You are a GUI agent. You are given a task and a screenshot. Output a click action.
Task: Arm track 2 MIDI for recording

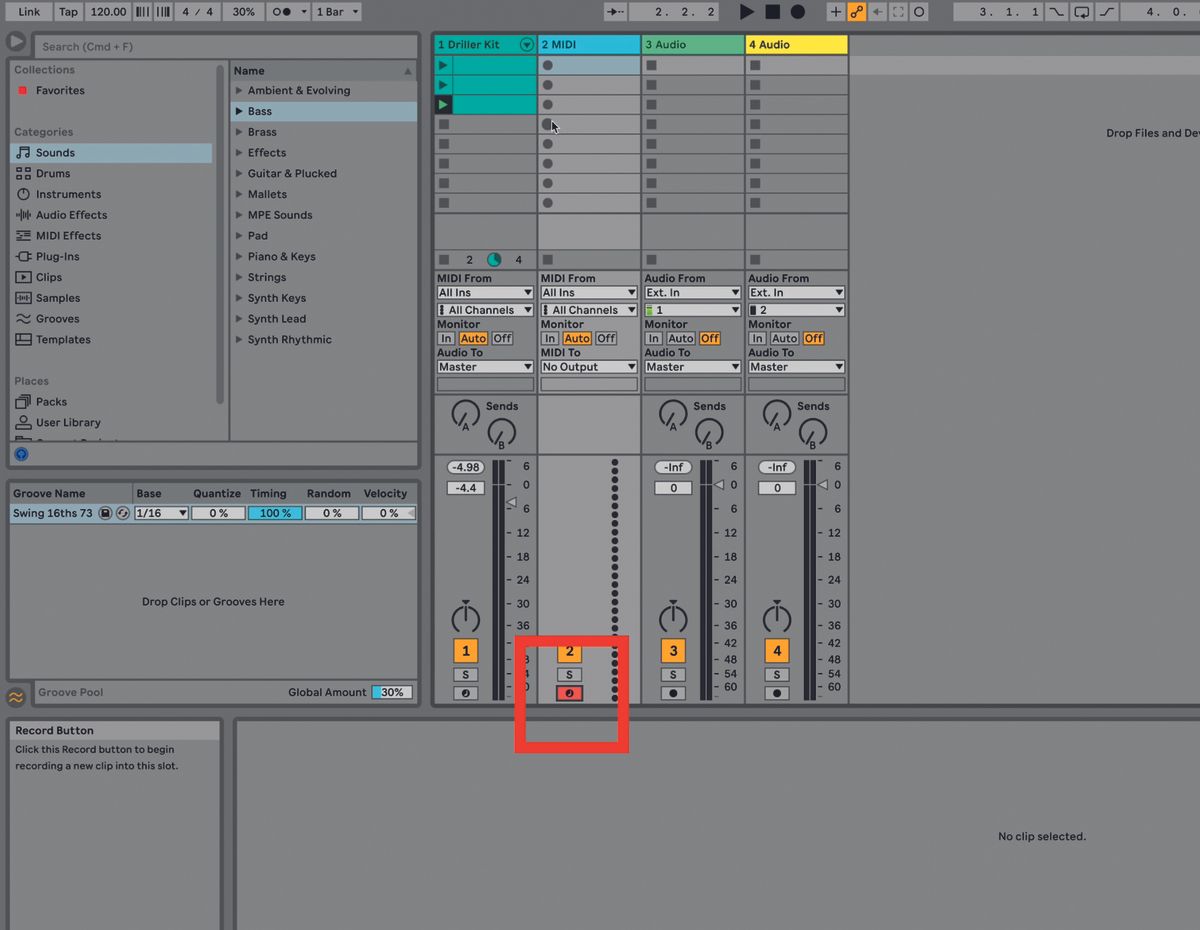click(x=569, y=693)
